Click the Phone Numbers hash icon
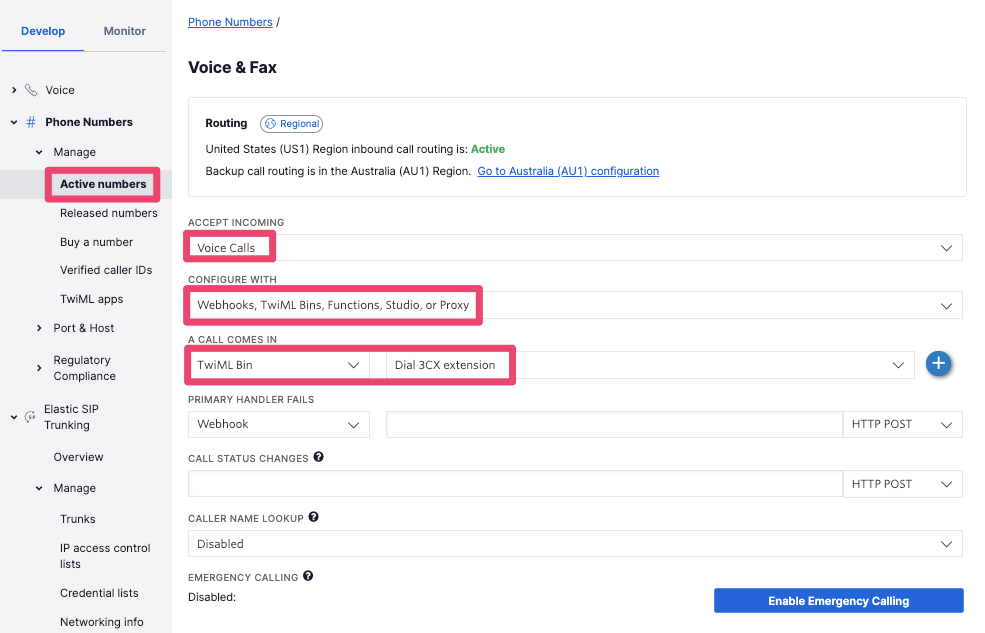This screenshot has height=633, width=985. (x=30, y=122)
